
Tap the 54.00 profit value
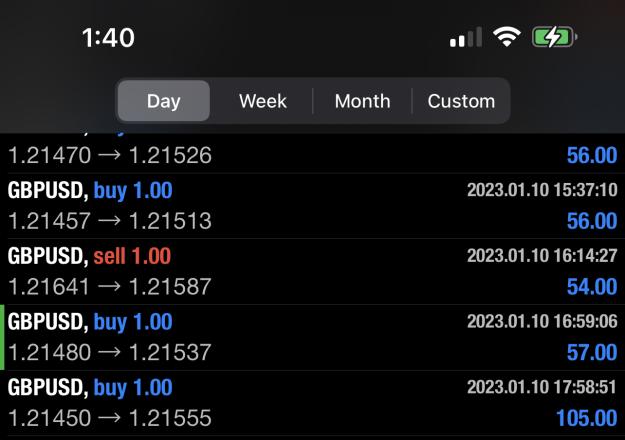coord(592,287)
